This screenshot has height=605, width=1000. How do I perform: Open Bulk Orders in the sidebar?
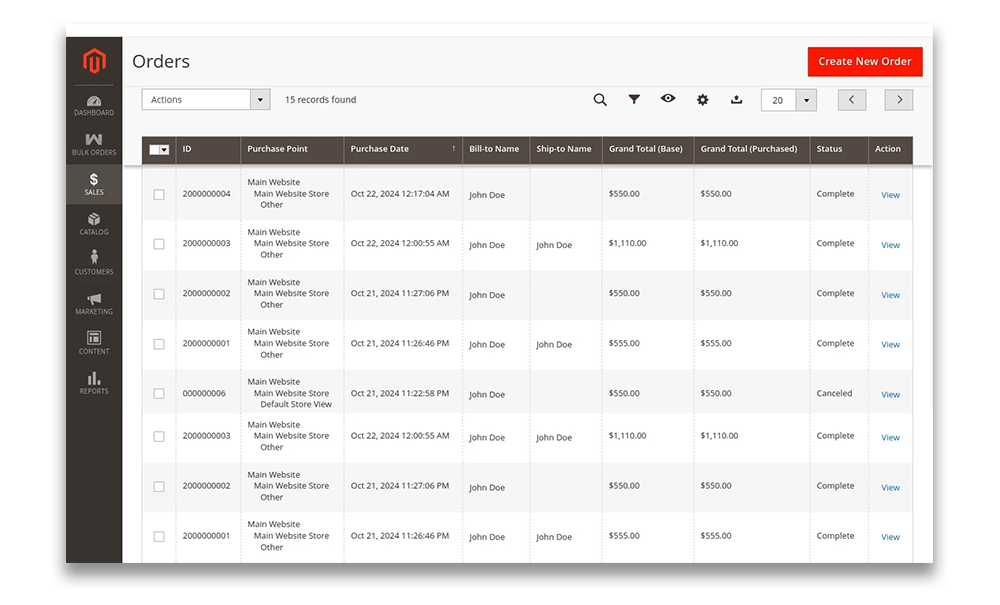pyautogui.click(x=94, y=145)
